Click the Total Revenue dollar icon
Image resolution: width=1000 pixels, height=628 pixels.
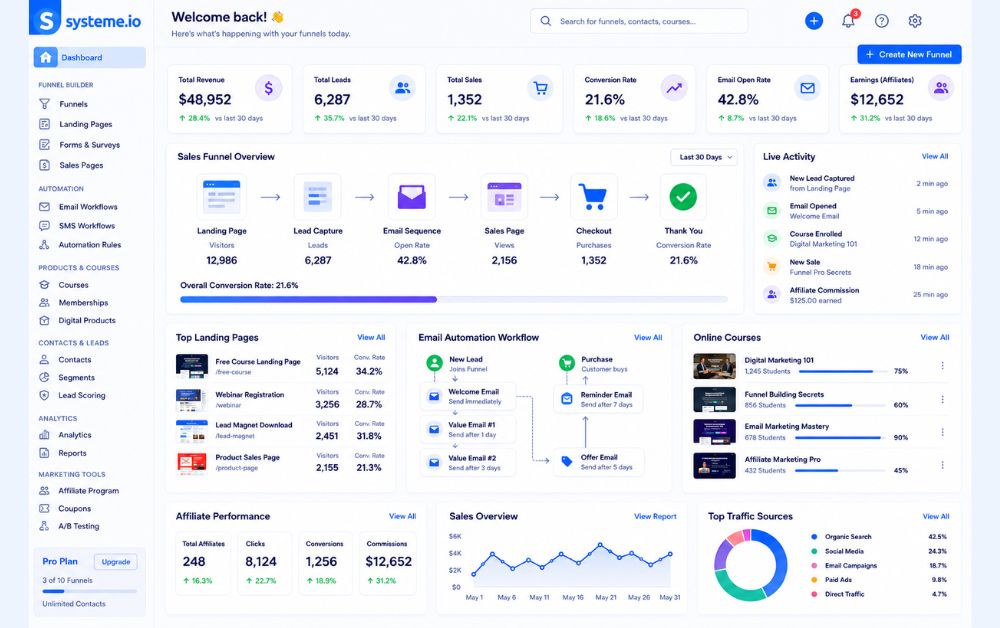click(268, 88)
